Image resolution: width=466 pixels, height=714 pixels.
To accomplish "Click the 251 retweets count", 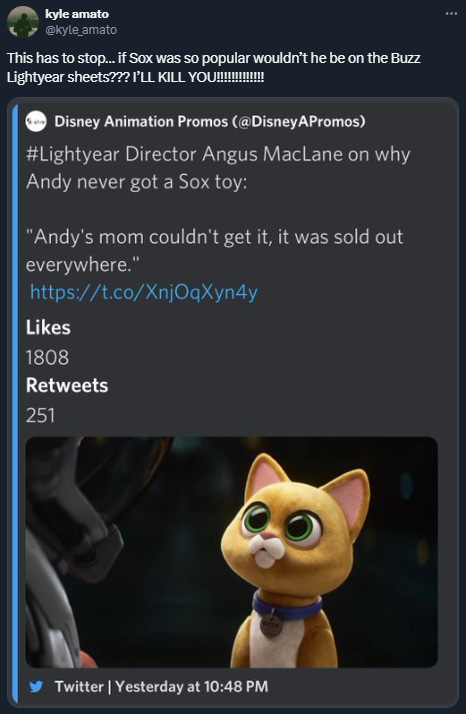I will pyautogui.click(x=41, y=415).
